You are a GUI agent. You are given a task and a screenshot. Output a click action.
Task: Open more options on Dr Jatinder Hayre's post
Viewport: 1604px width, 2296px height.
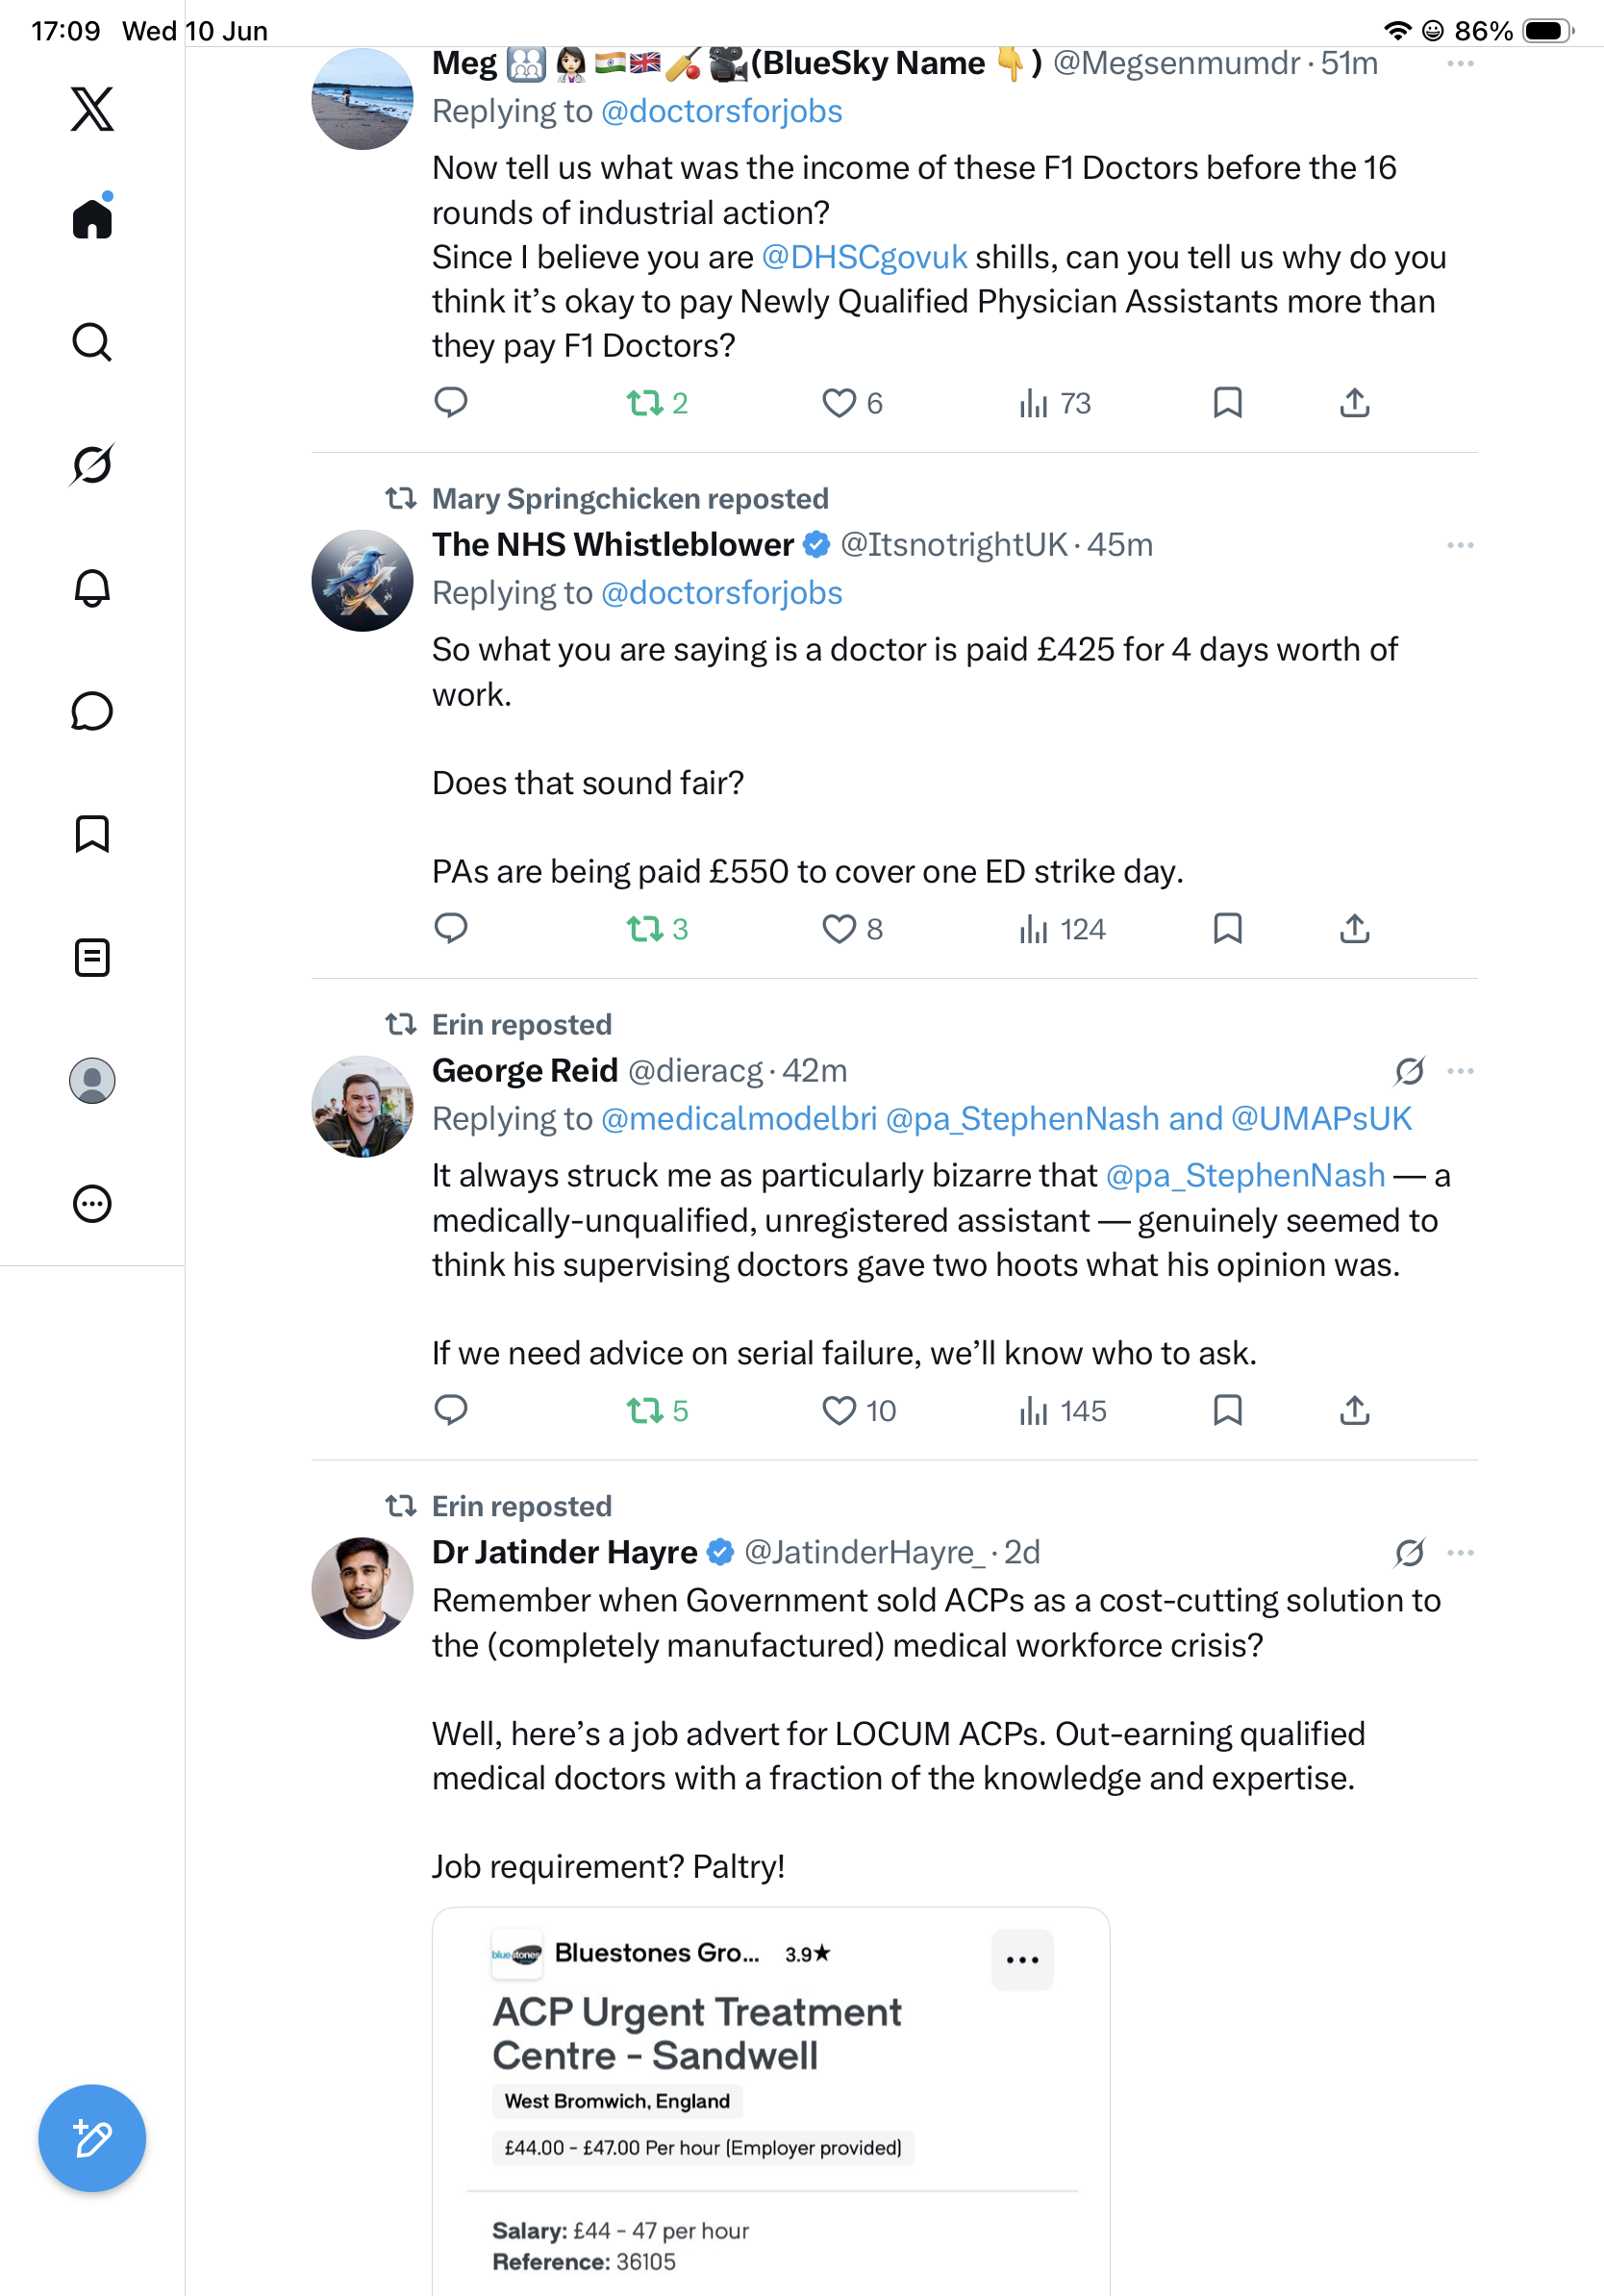tap(1460, 1552)
